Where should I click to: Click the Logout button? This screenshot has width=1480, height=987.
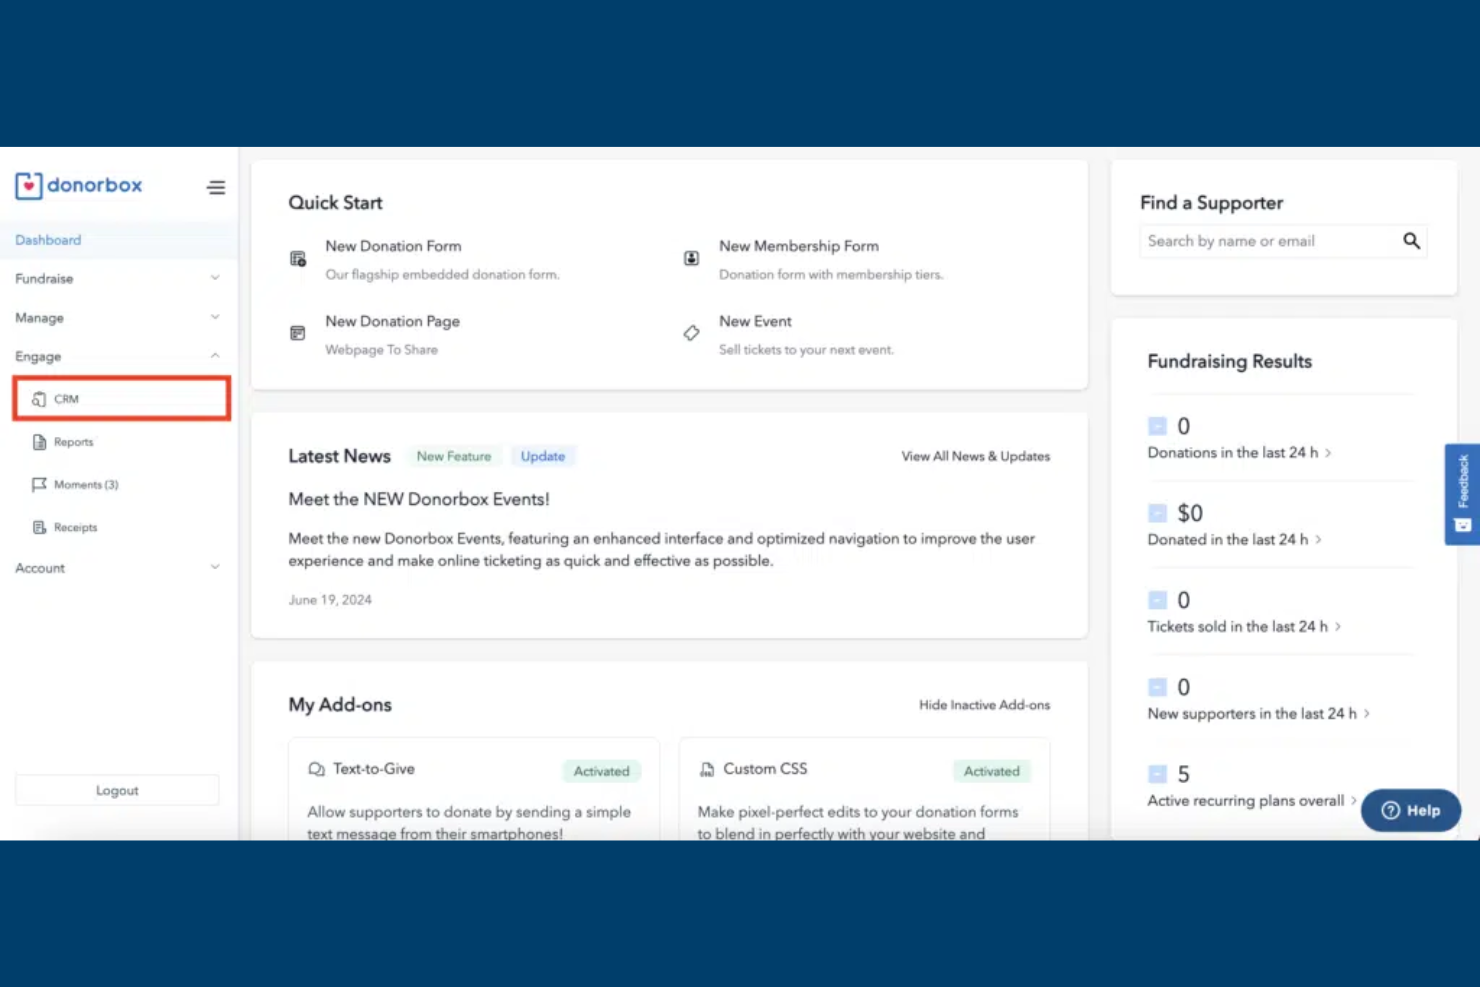pyautogui.click(x=117, y=790)
